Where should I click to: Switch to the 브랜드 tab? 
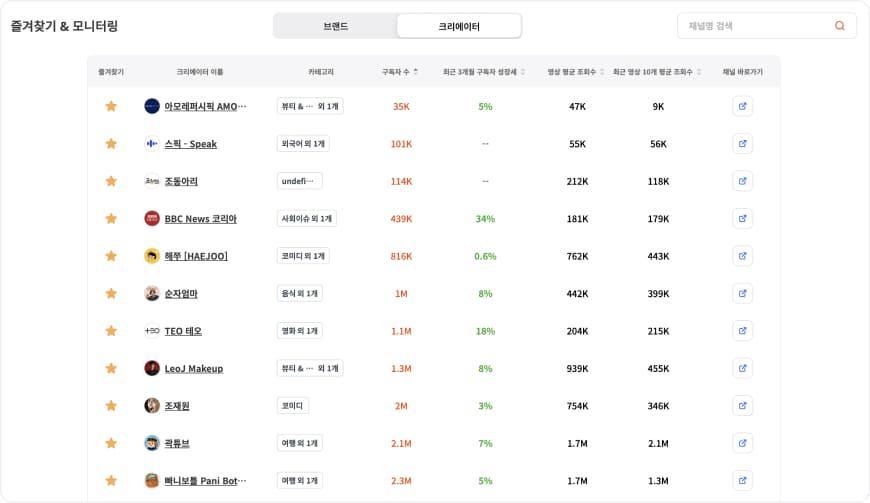335,26
